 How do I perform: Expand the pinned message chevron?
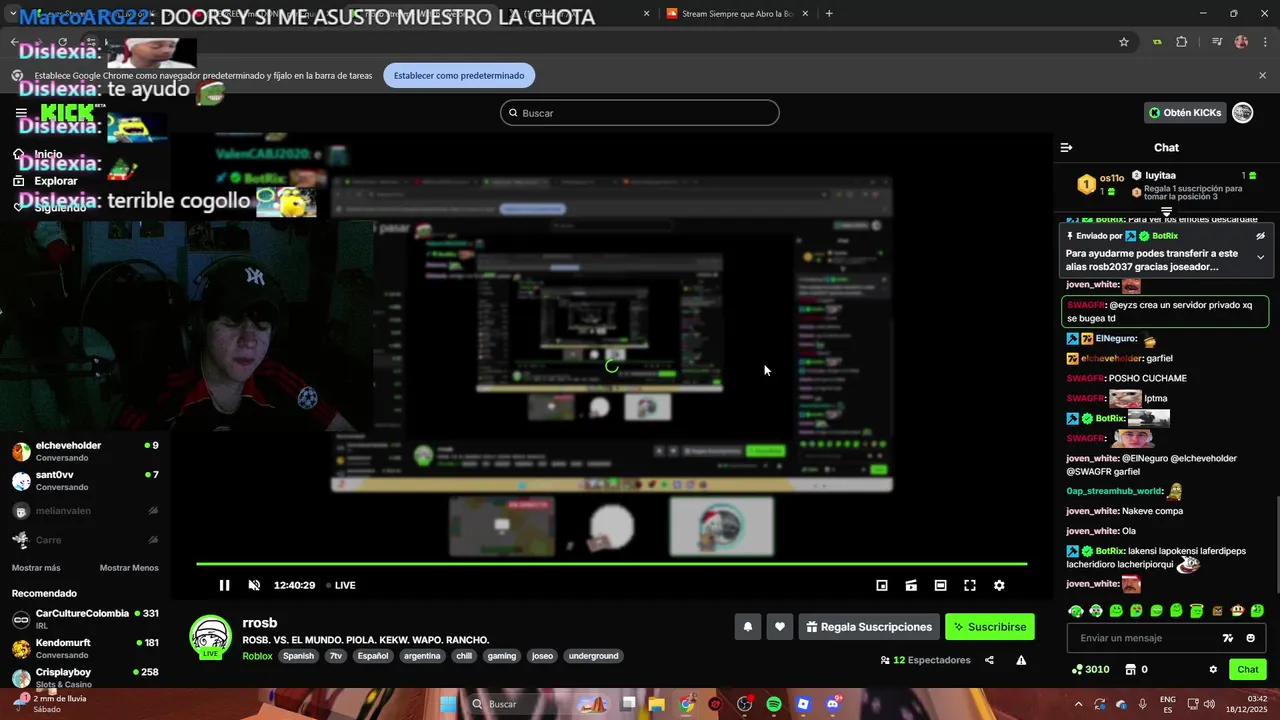click(1260, 257)
